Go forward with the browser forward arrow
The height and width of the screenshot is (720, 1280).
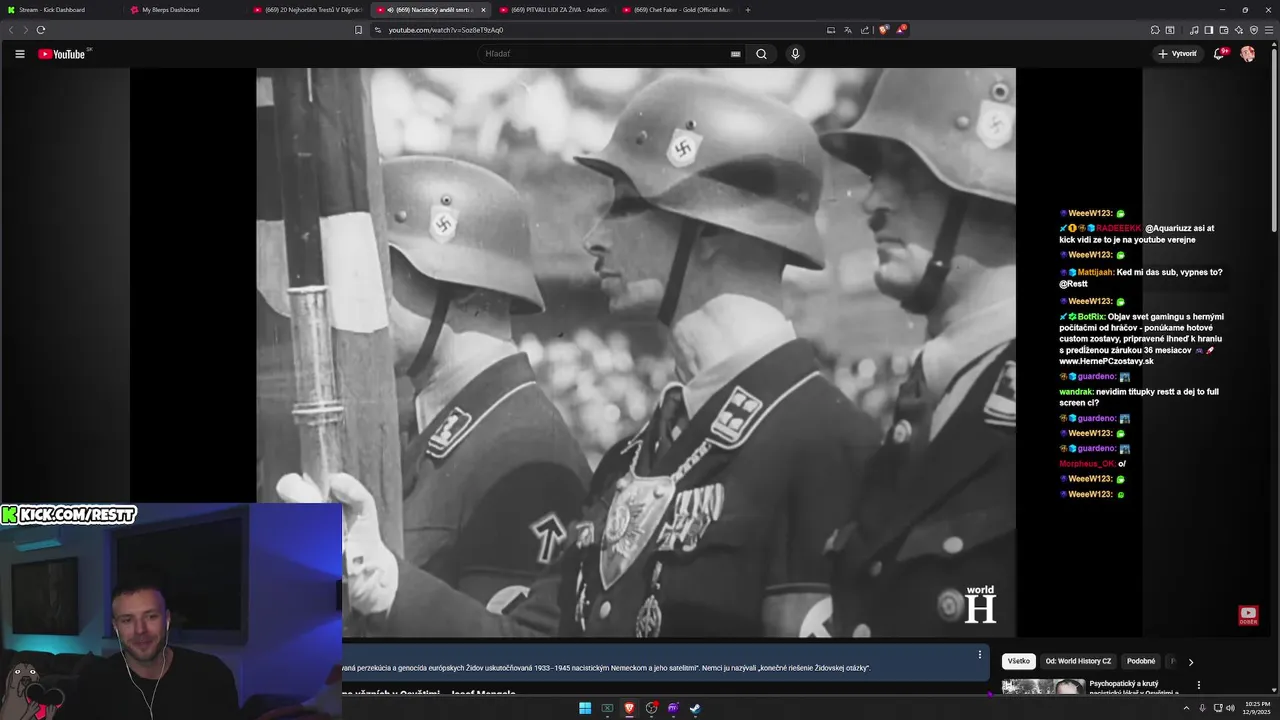(x=25, y=30)
